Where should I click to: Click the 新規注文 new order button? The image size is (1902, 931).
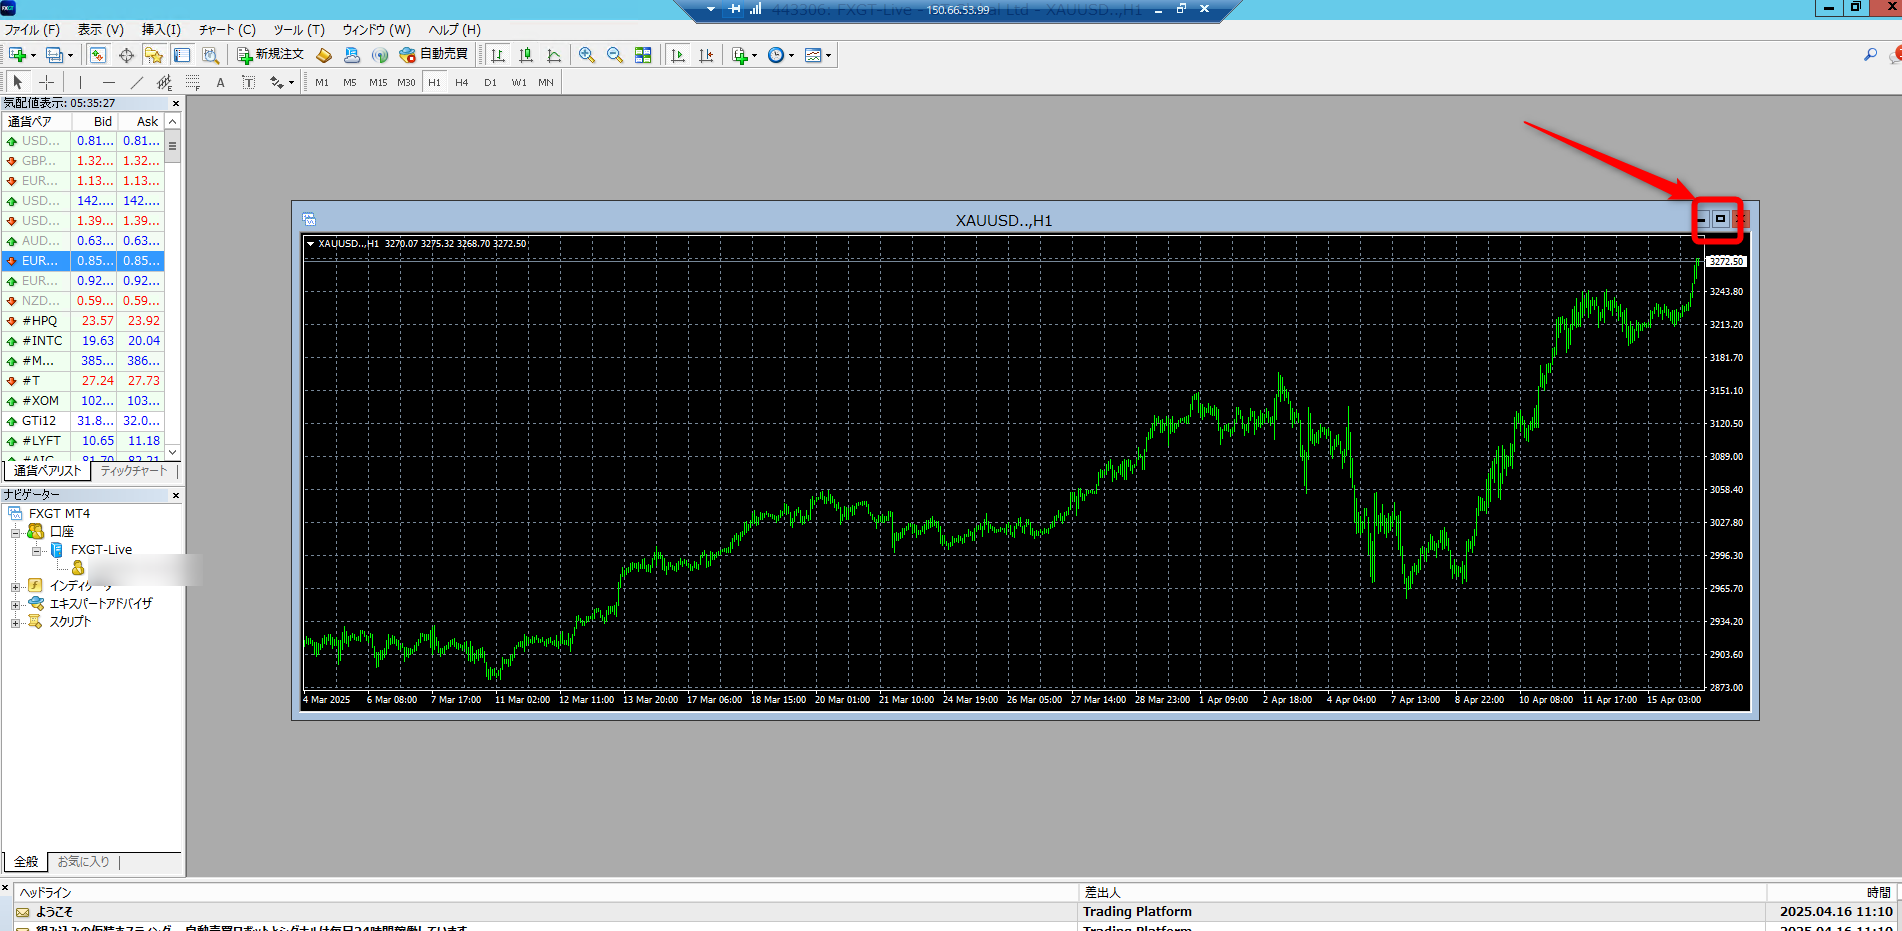(x=270, y=55)
